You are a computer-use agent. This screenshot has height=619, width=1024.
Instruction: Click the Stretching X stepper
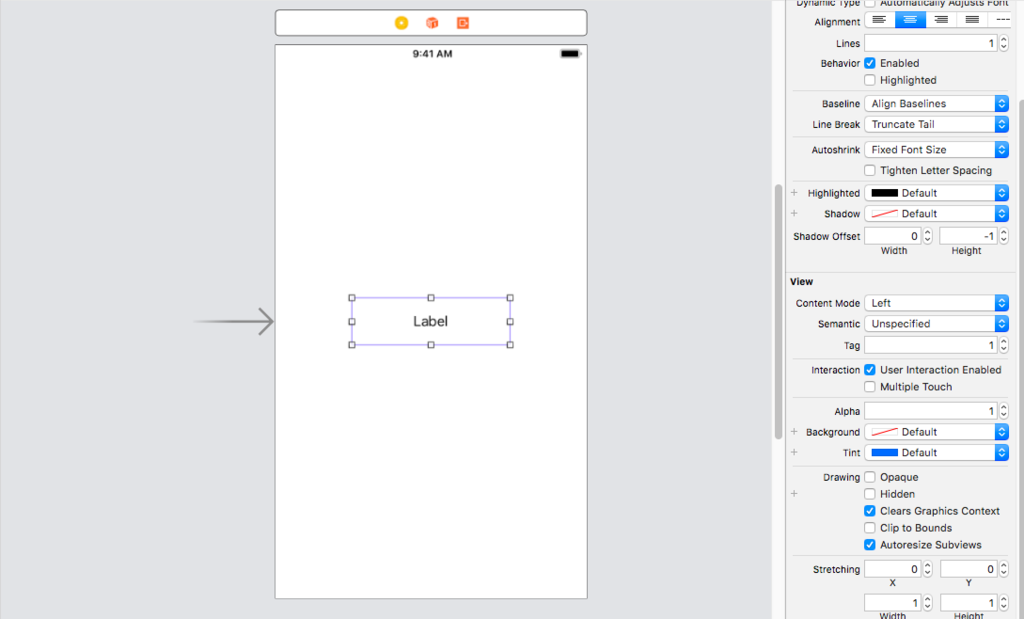927,569
